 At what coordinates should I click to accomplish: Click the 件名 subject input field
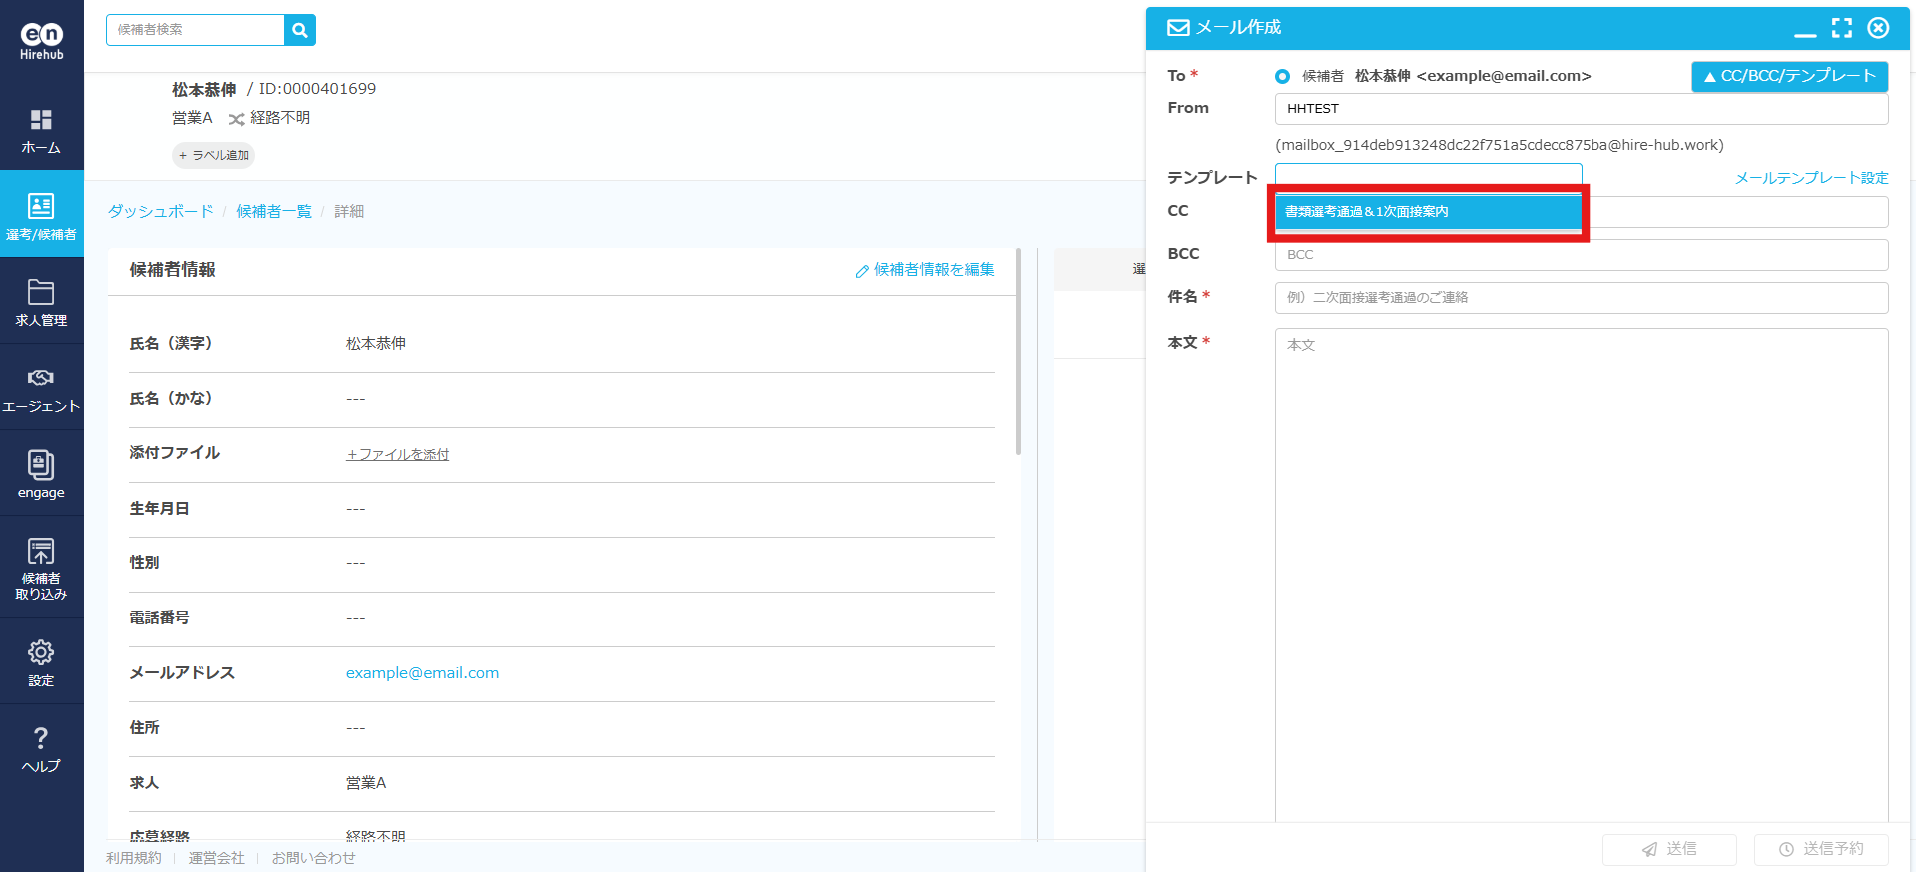tap(1580, 298)
